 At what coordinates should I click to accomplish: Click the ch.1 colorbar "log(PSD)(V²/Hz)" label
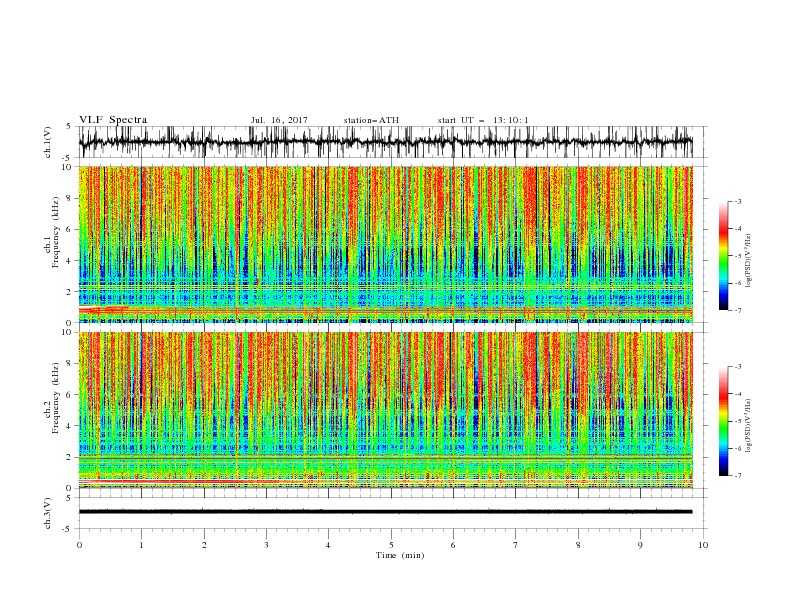(749, 261)
